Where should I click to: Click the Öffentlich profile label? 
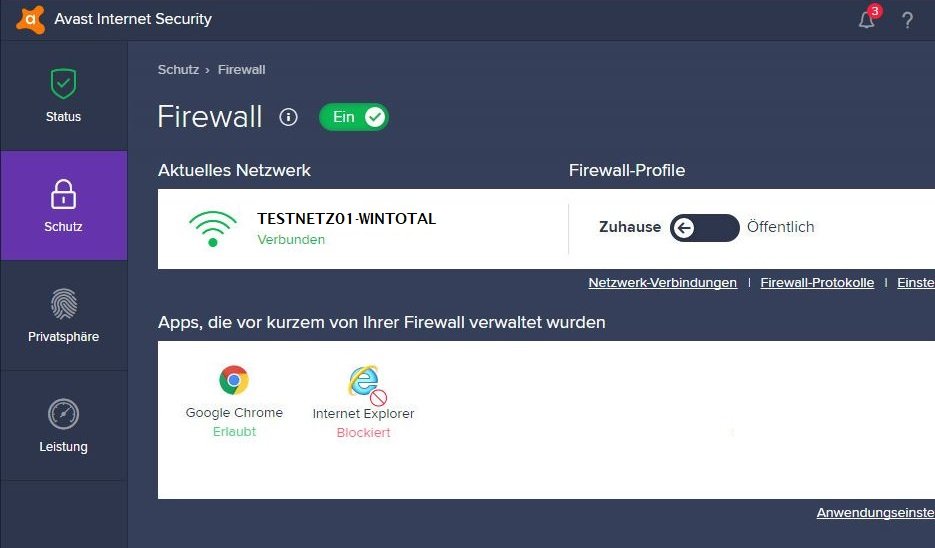(780, 227)
